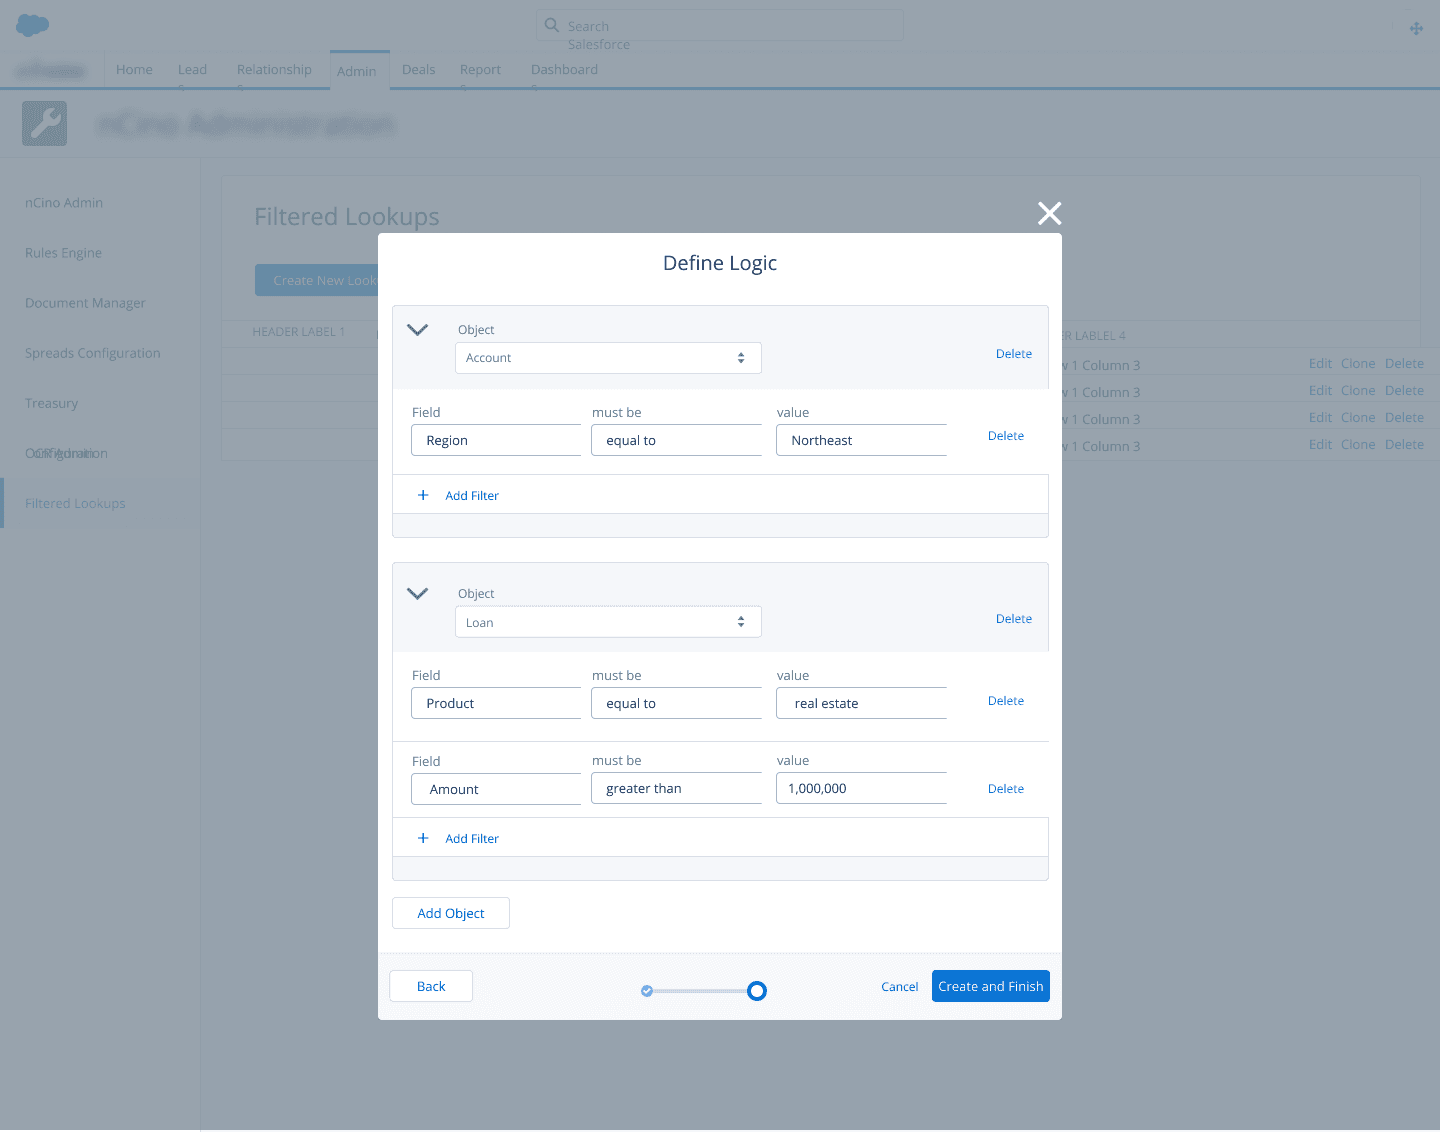Click the search magnifier icon

point(551,24)
